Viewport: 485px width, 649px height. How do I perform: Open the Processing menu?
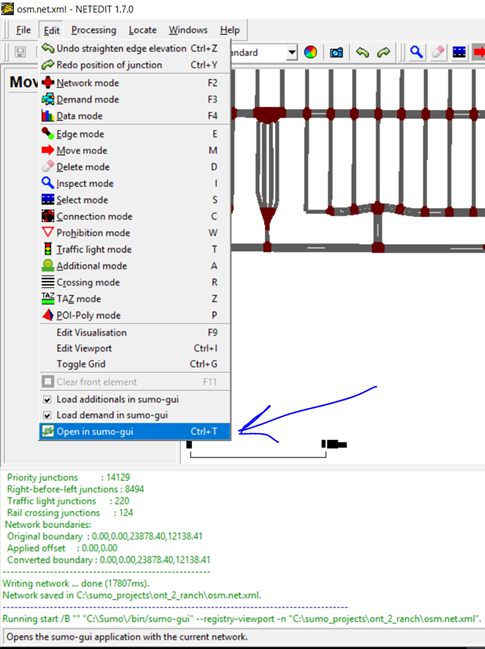(x=94, y=30)
